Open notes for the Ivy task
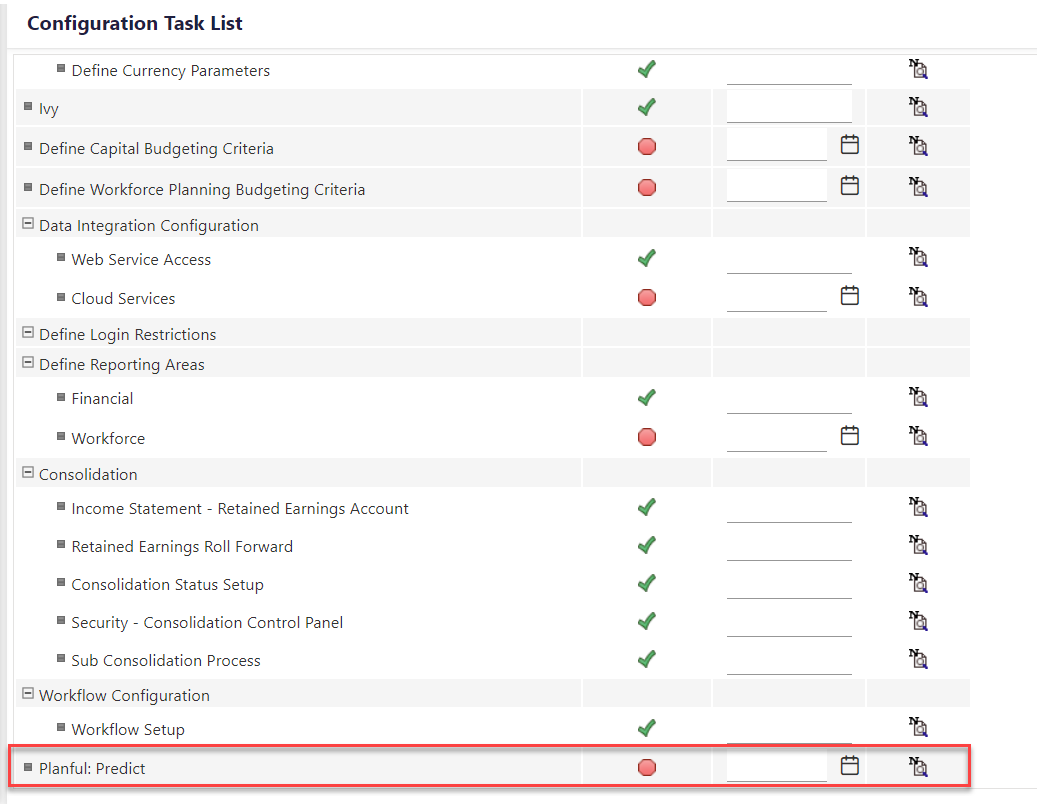Screen dimensions: 1037x804 (918, 106)
